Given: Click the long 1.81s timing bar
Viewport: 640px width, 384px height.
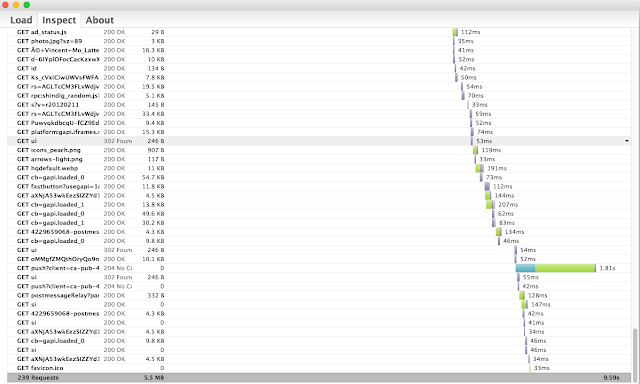Looking at the screenshot, I should [x=555, y=268].
